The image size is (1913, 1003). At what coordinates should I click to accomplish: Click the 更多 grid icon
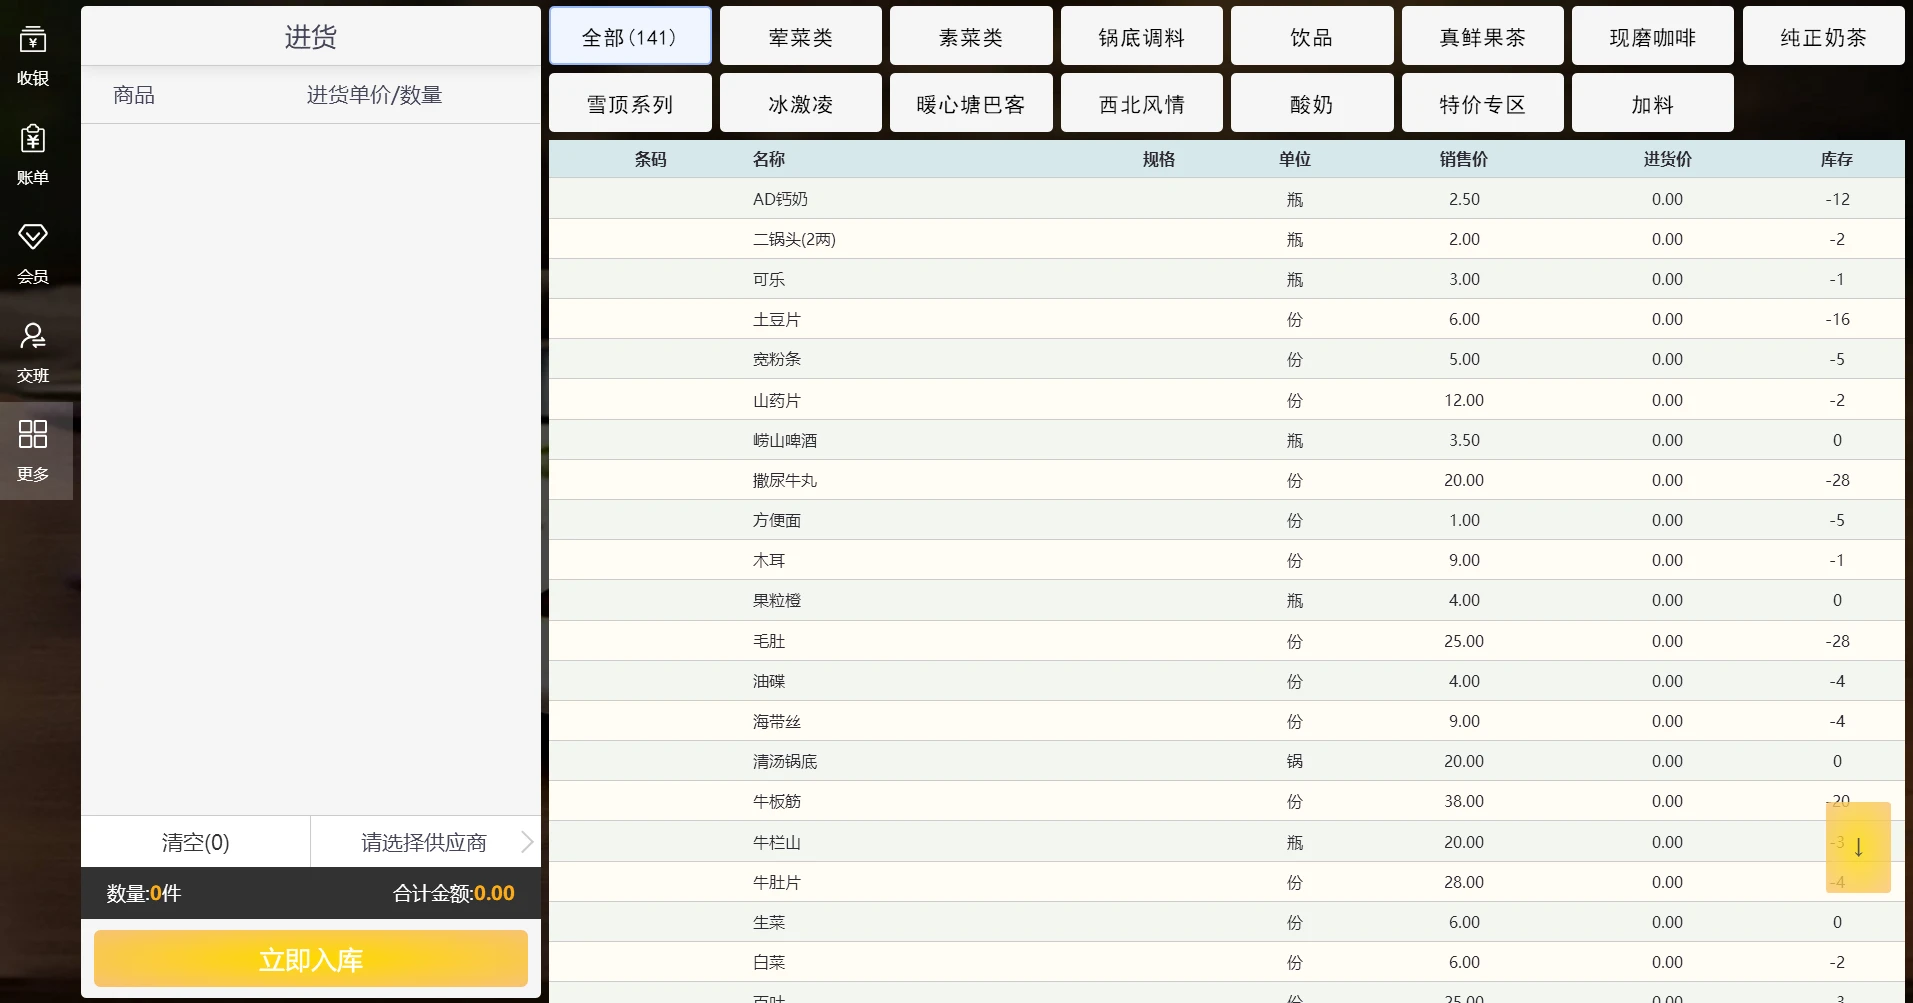point(33,450)
